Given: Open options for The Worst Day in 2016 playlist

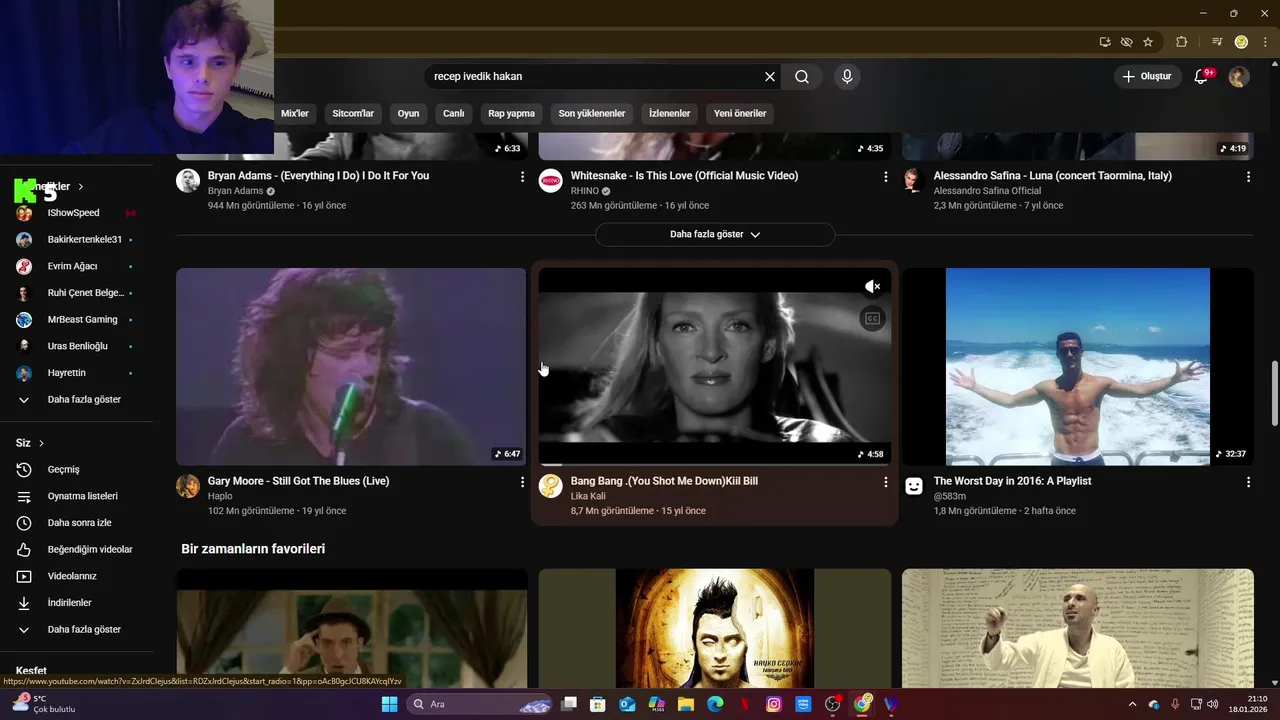Looking at the screenshot, I should pos(1248,482).
